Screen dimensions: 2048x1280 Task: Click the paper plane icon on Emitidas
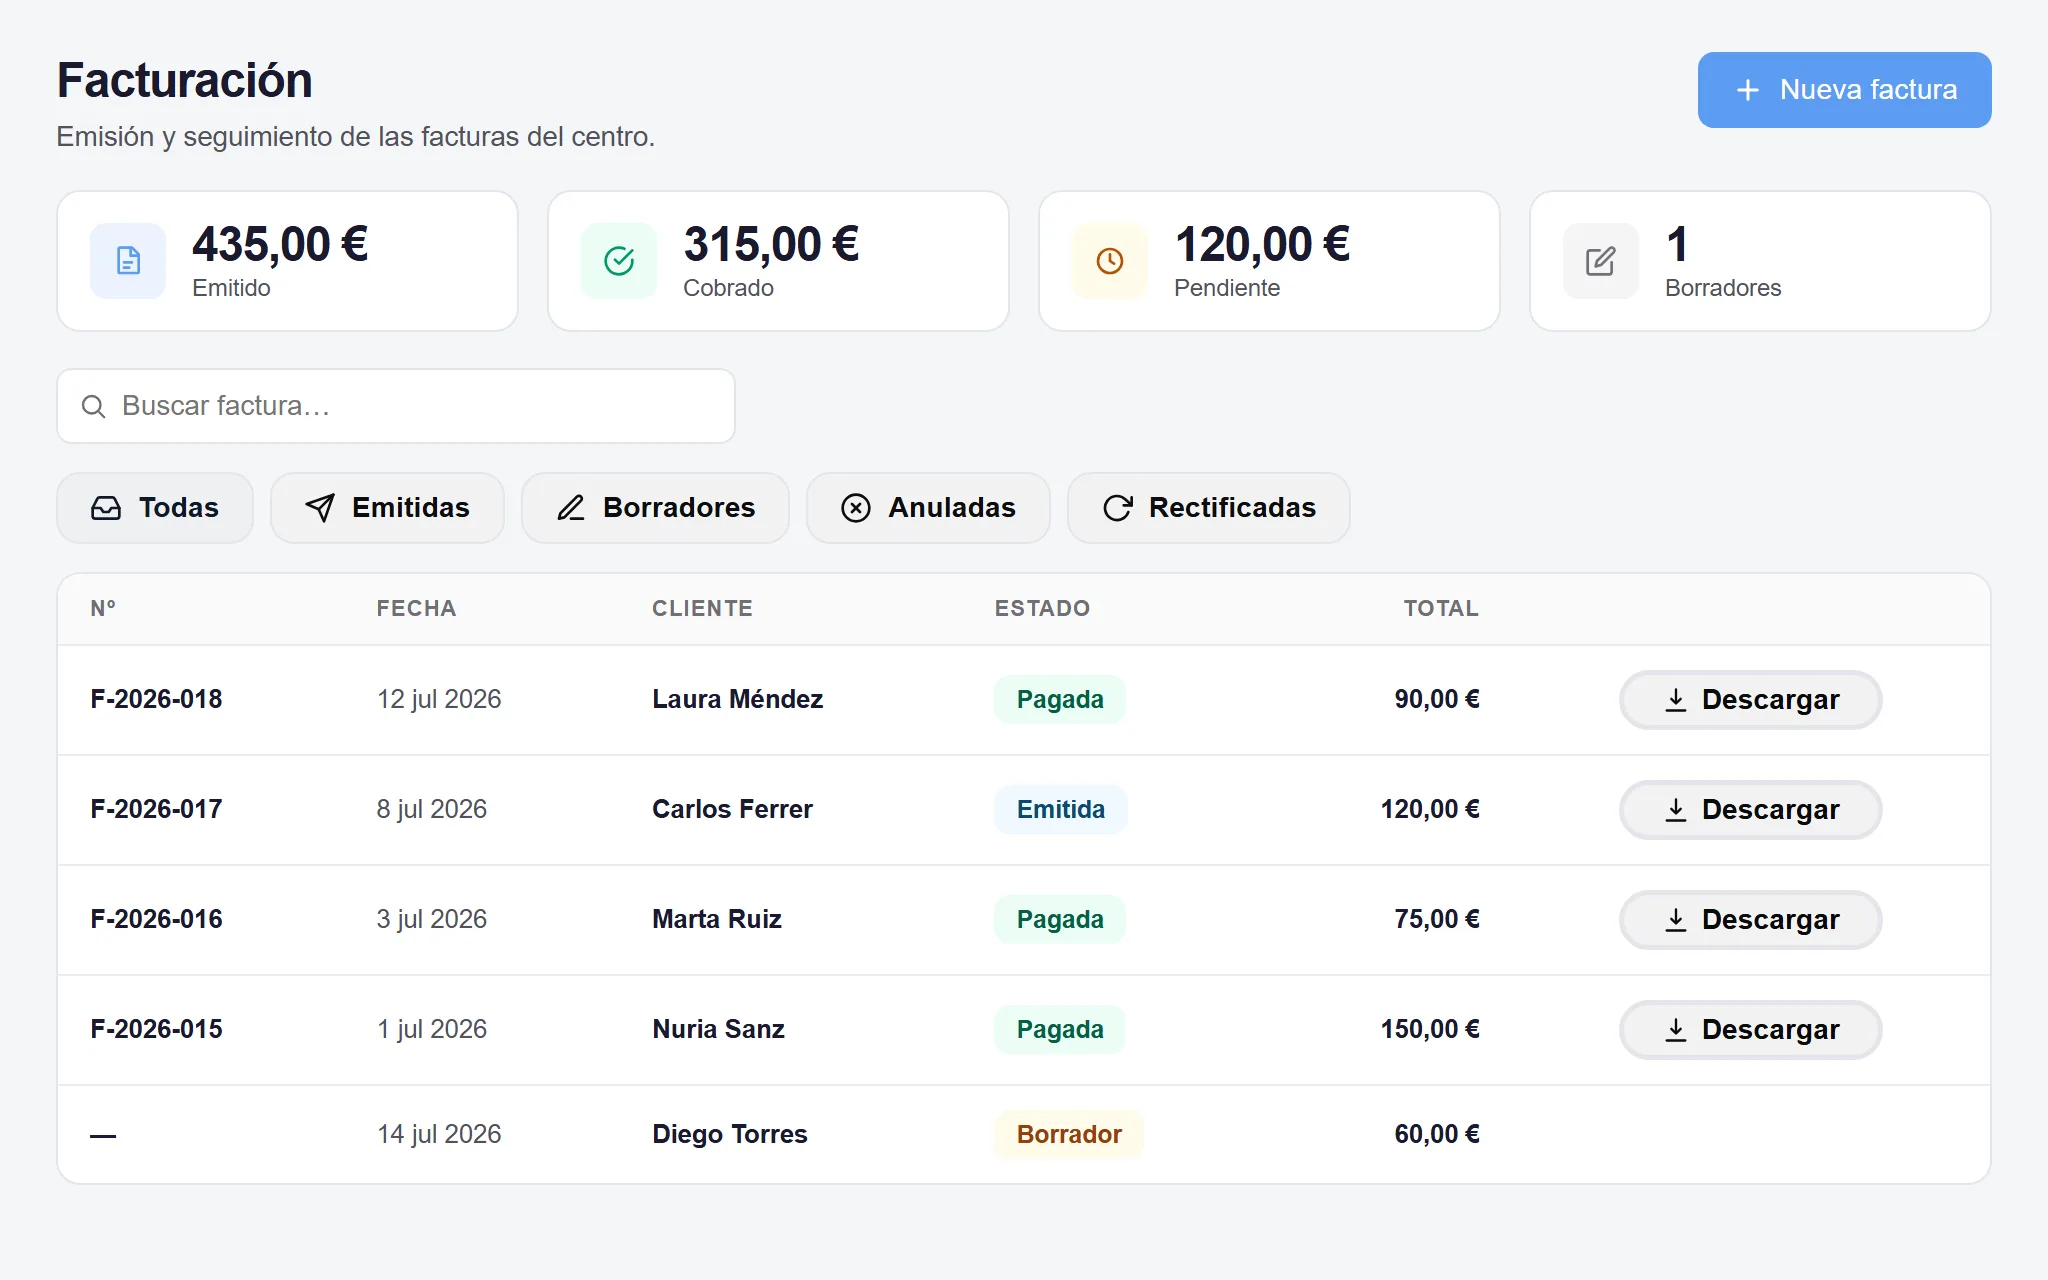point(320,508)
